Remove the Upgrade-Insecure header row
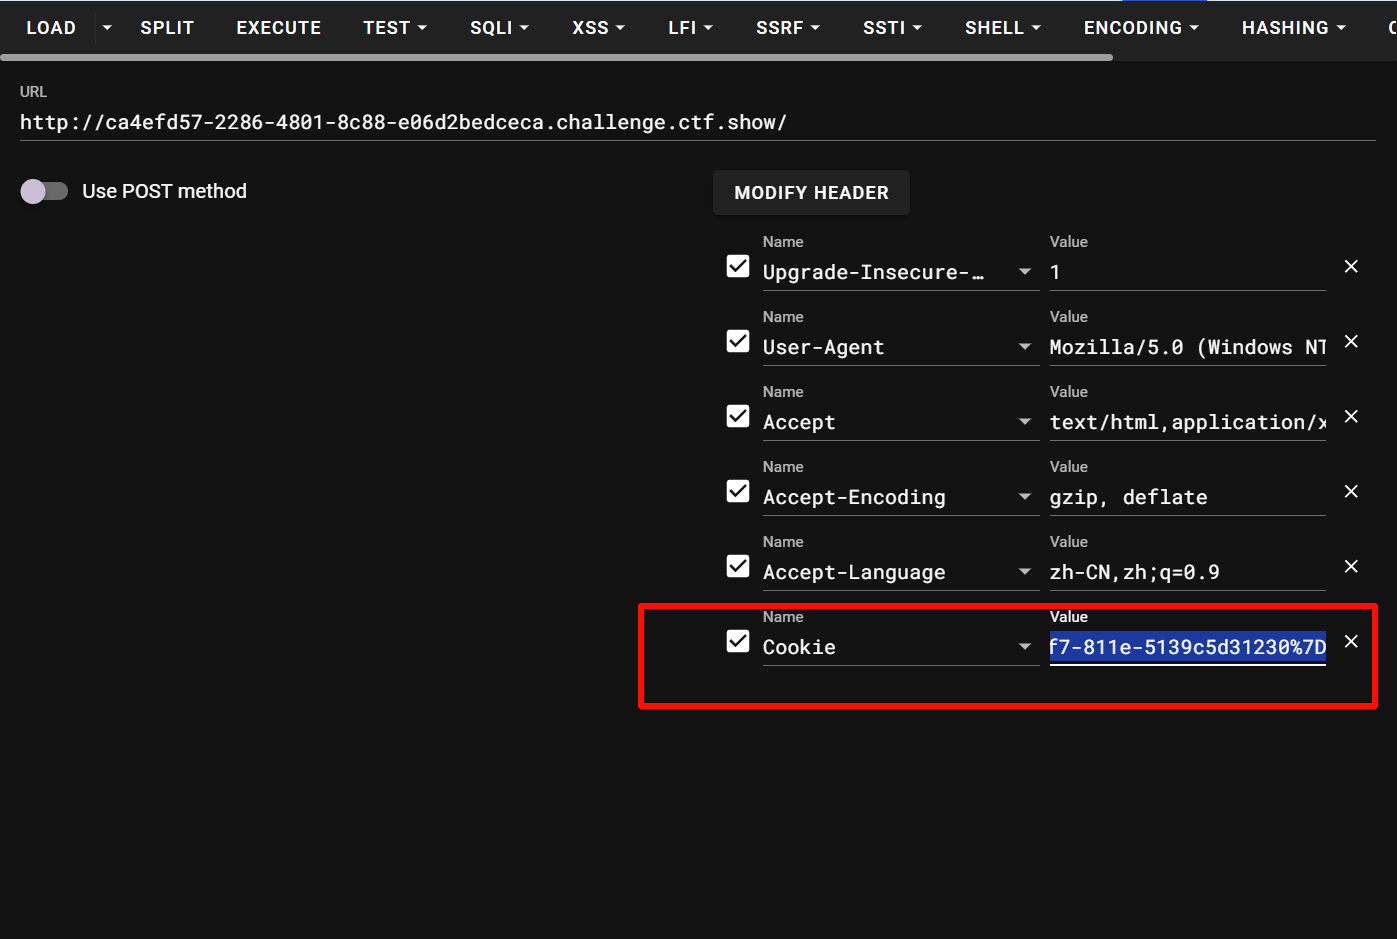 [1351, 267]
